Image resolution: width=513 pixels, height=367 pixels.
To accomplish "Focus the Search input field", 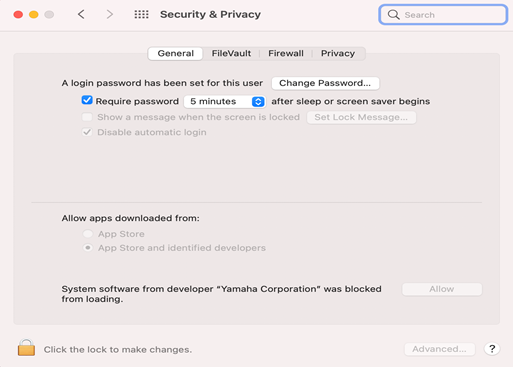I will pyautogui.click(x=443, y=15).
